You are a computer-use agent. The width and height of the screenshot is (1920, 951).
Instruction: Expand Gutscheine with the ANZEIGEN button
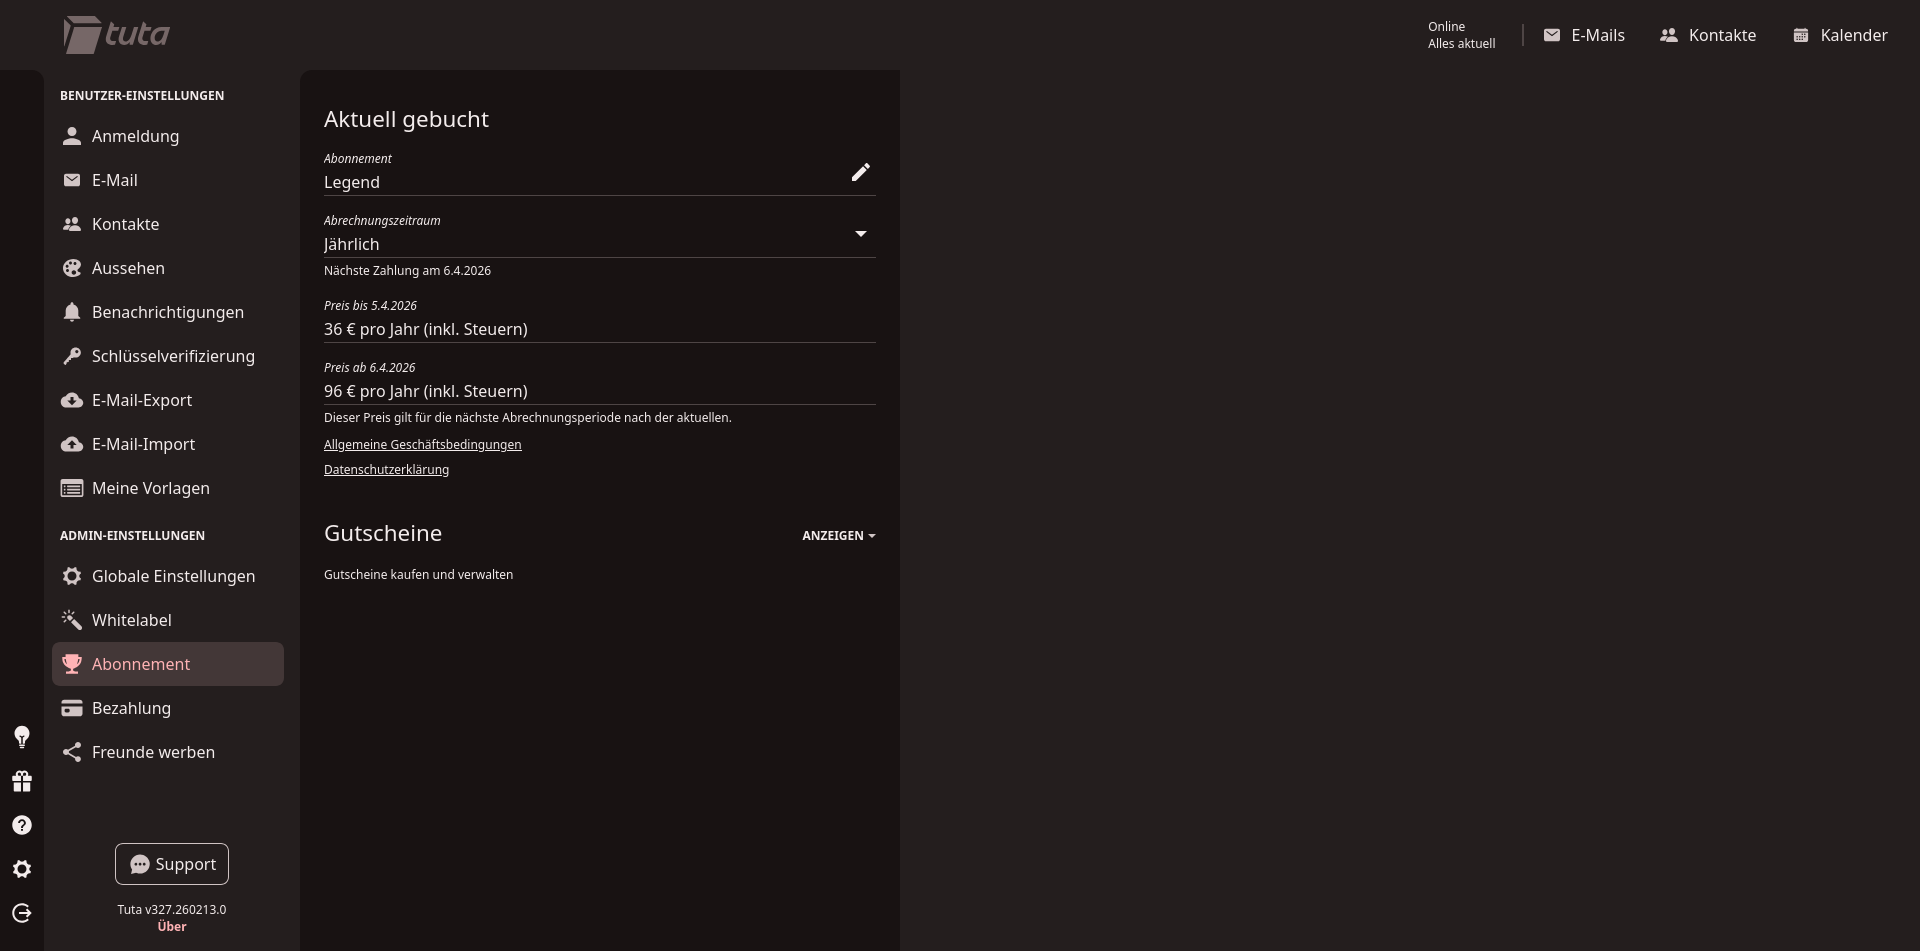(838, 536)
